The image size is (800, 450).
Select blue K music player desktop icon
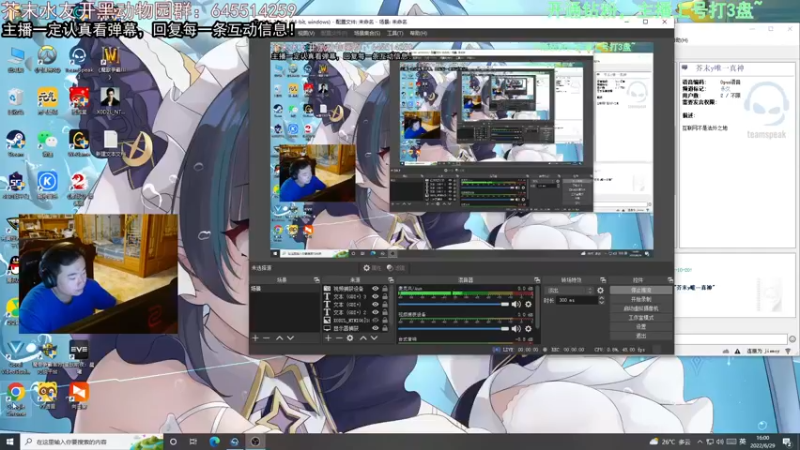[47, 185]
